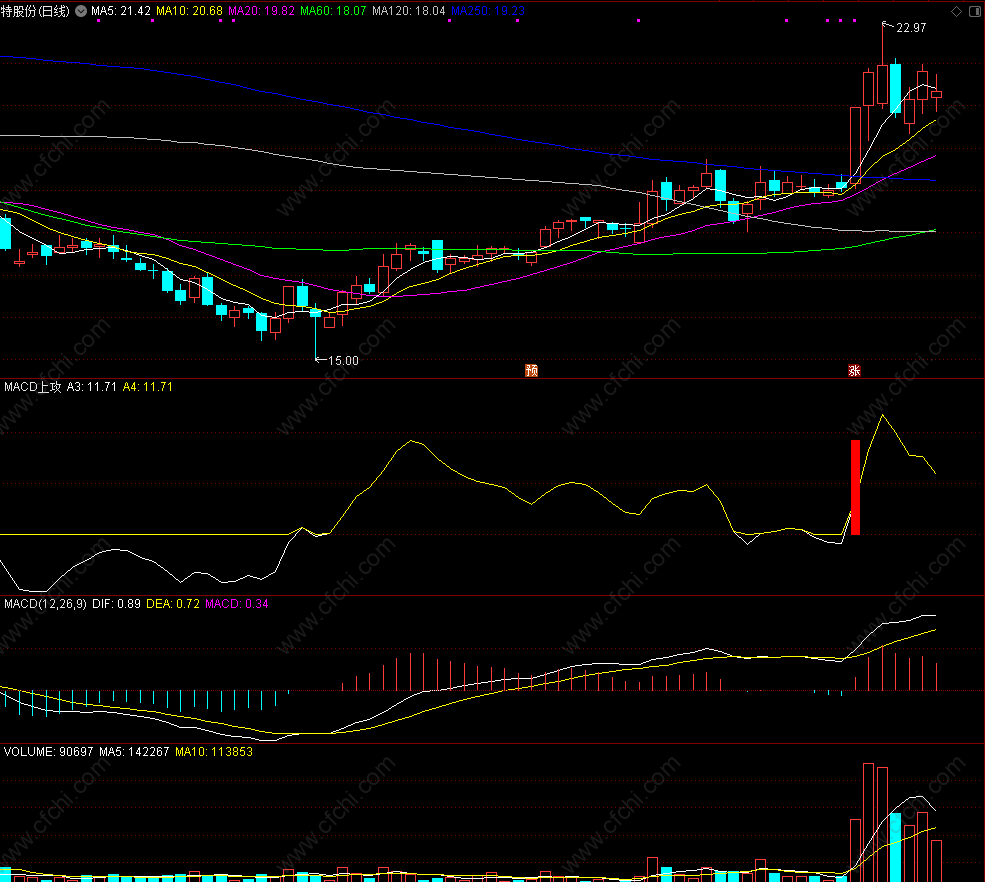Click the A3: 11.71 value label
Screen dimensions: 985x882
[92, 387]
